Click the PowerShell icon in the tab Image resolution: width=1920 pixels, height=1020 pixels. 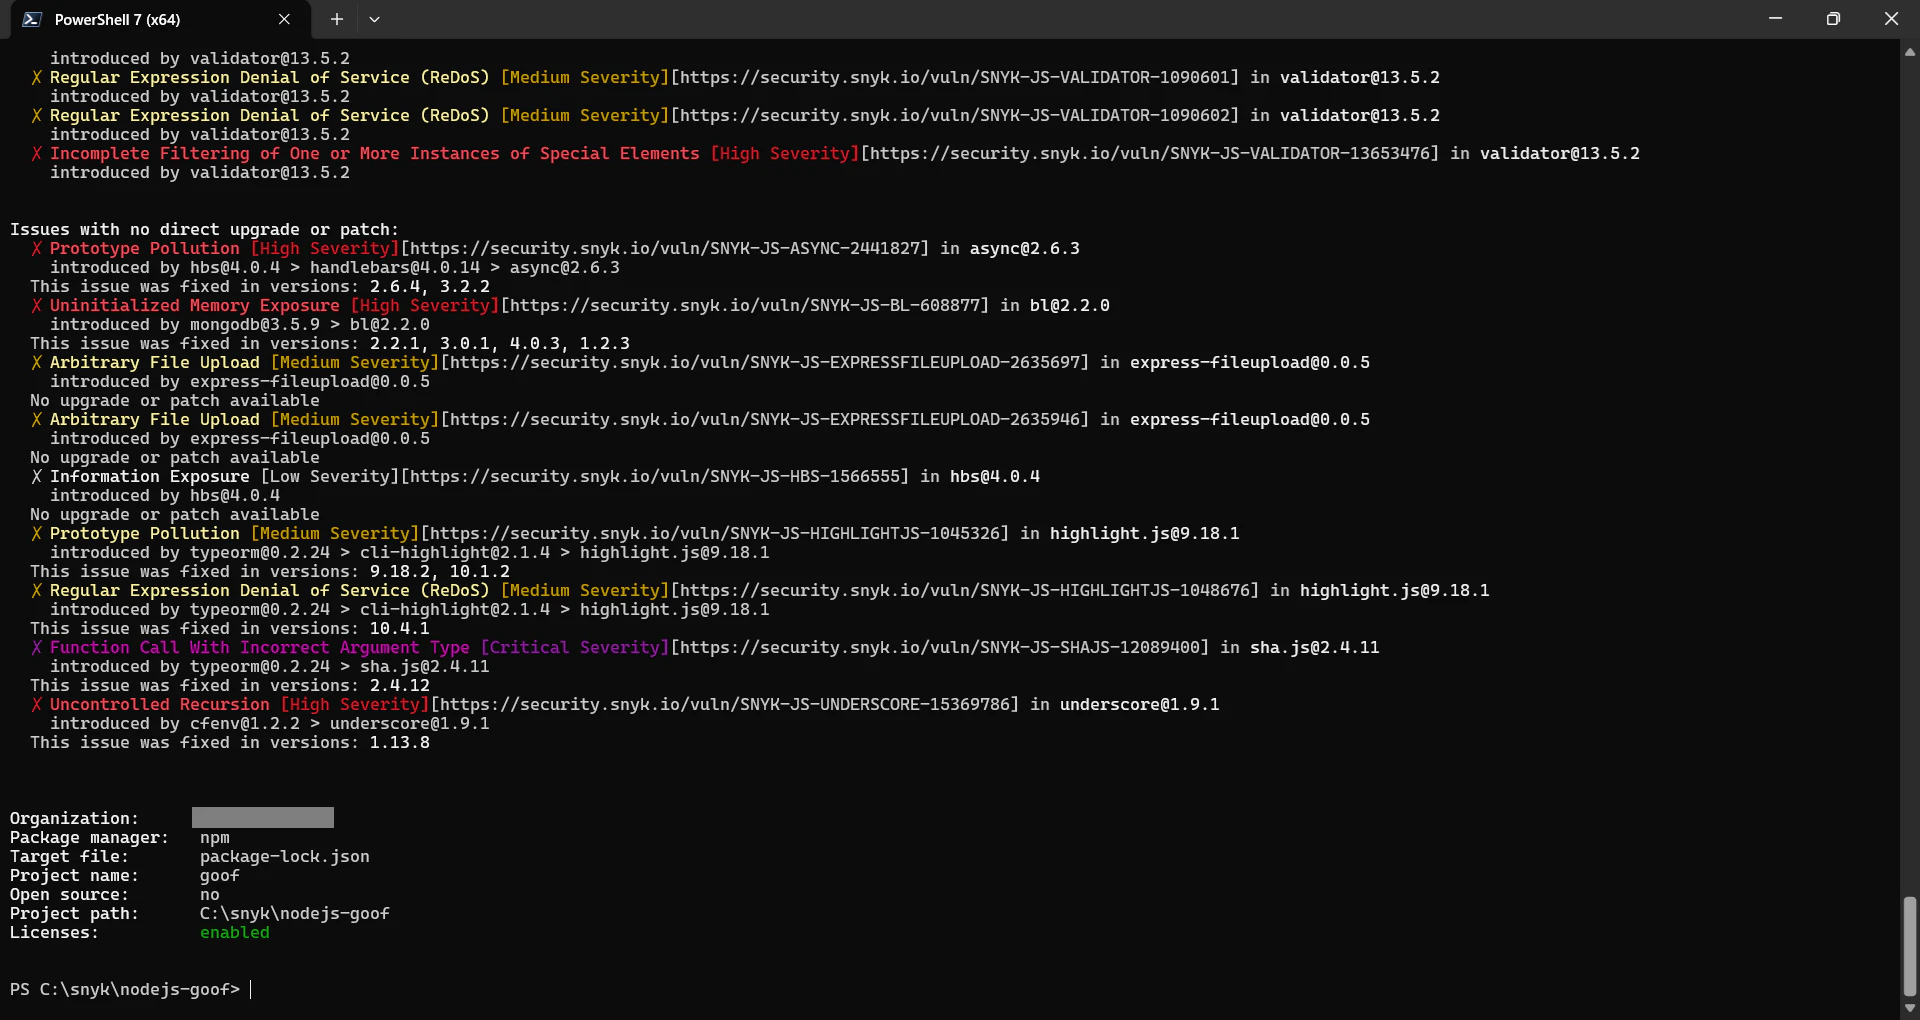[x=32, y=19]
